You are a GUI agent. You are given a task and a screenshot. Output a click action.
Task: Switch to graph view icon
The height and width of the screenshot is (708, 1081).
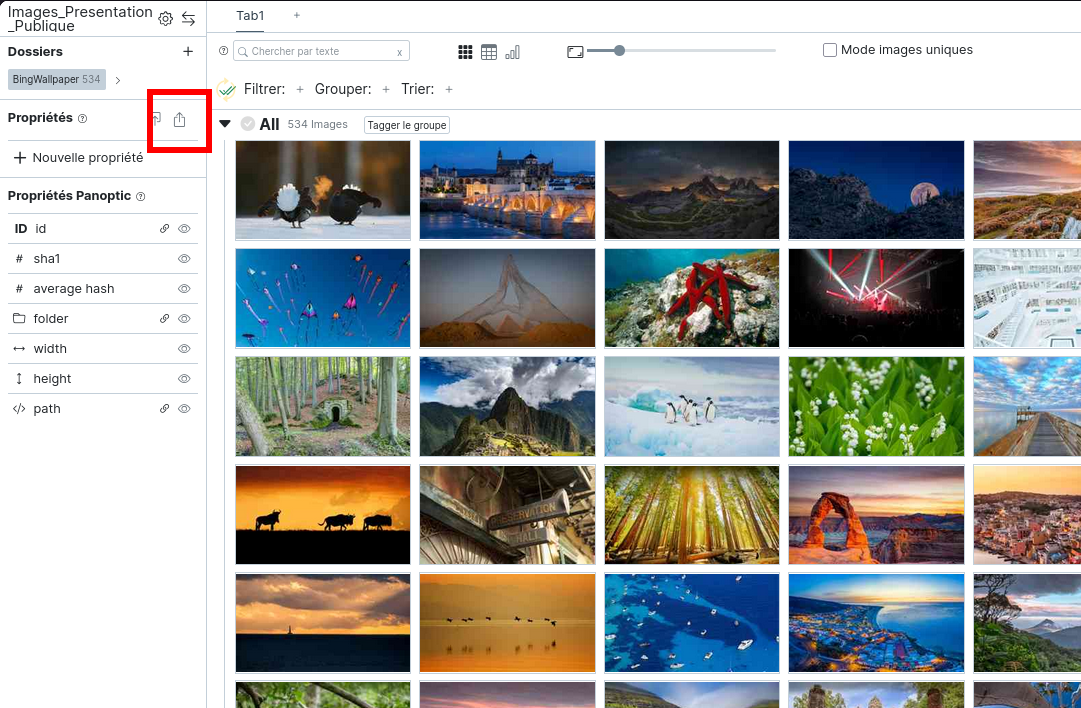click(512, 52)
